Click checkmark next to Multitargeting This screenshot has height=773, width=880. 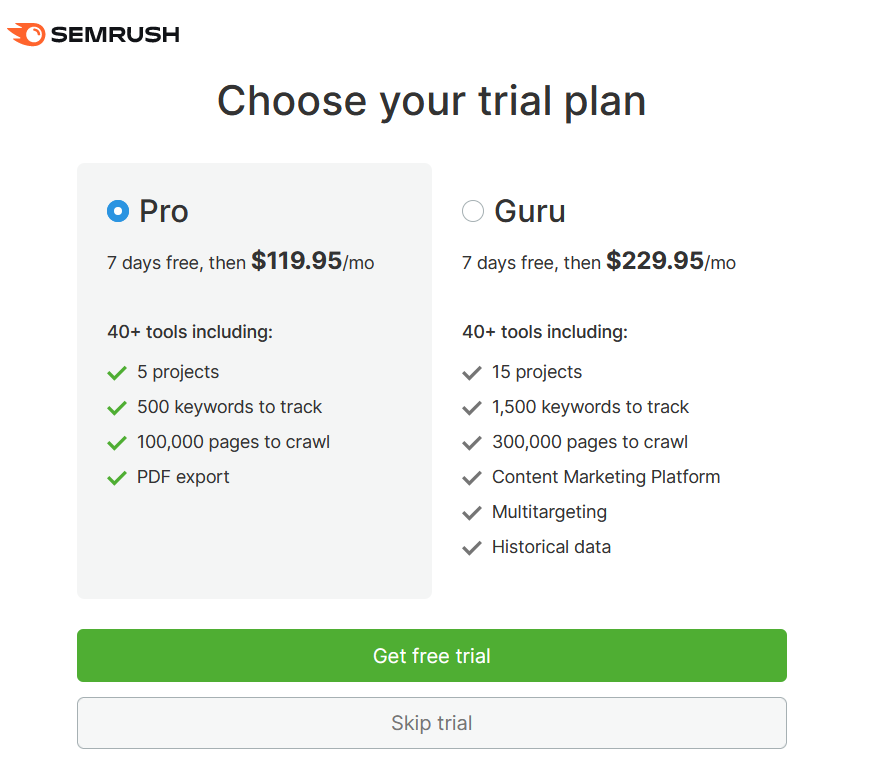pos(472,513)
